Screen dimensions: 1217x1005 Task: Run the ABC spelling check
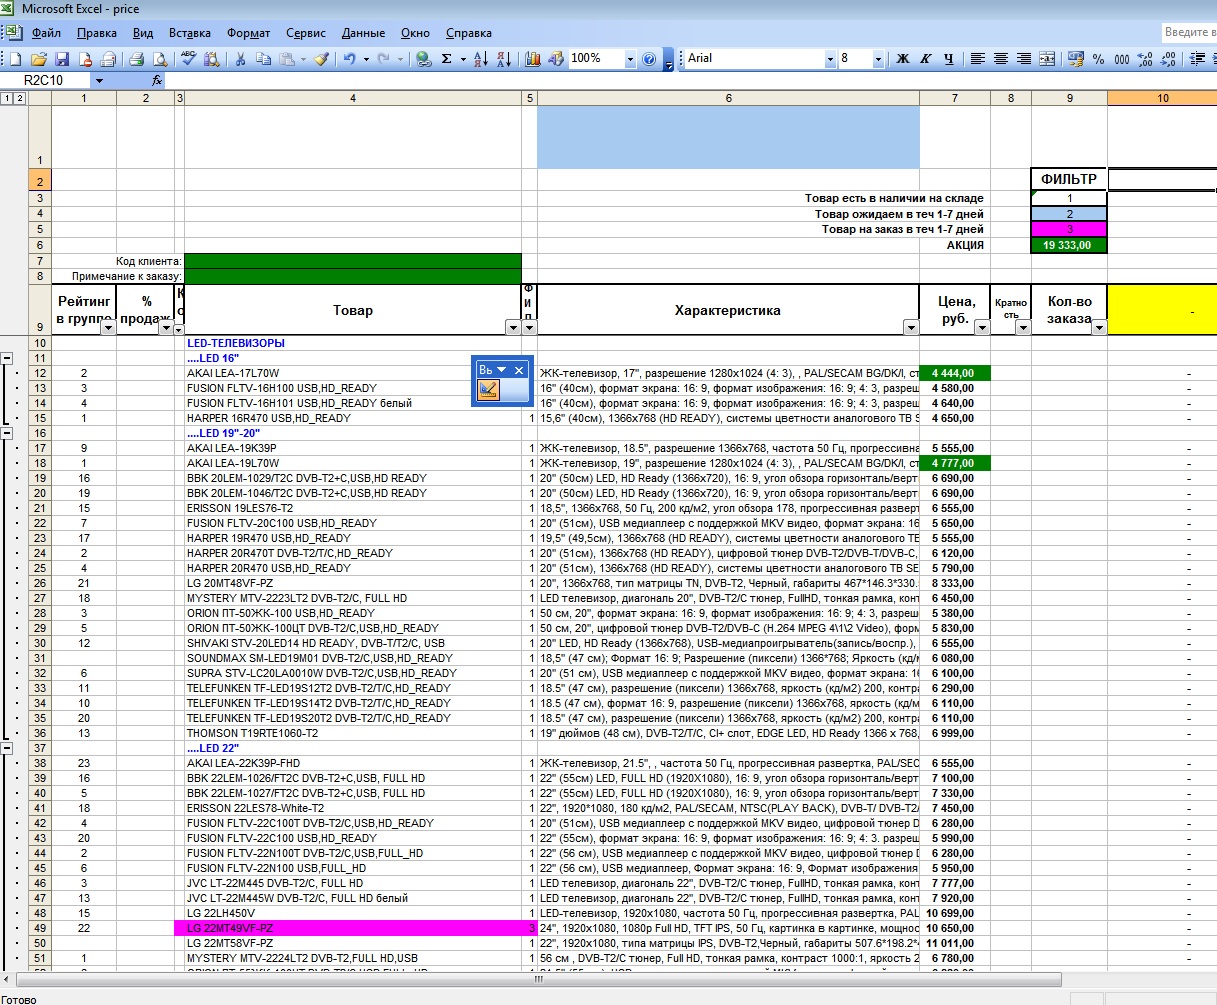pos(188,59)
